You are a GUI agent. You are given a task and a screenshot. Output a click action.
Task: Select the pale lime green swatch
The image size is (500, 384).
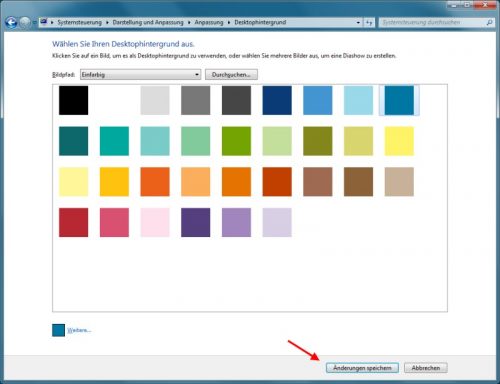click(x=277, y=141)
